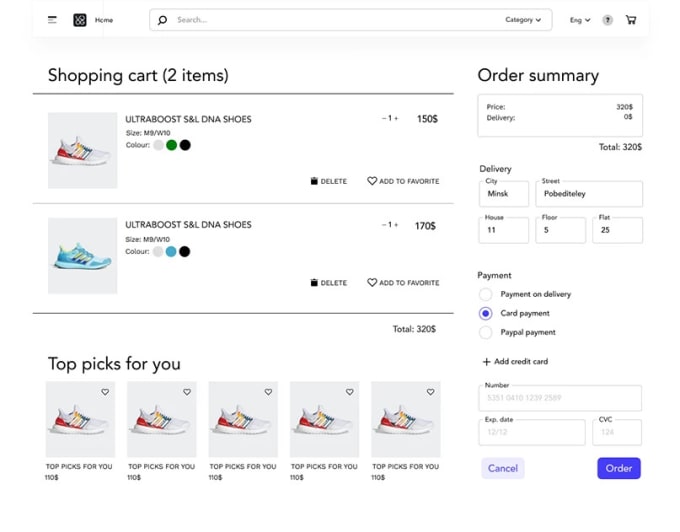Increase quantity of the 150$ item
Viewport: 680px width, 532px height.
[x=396, y=118]
